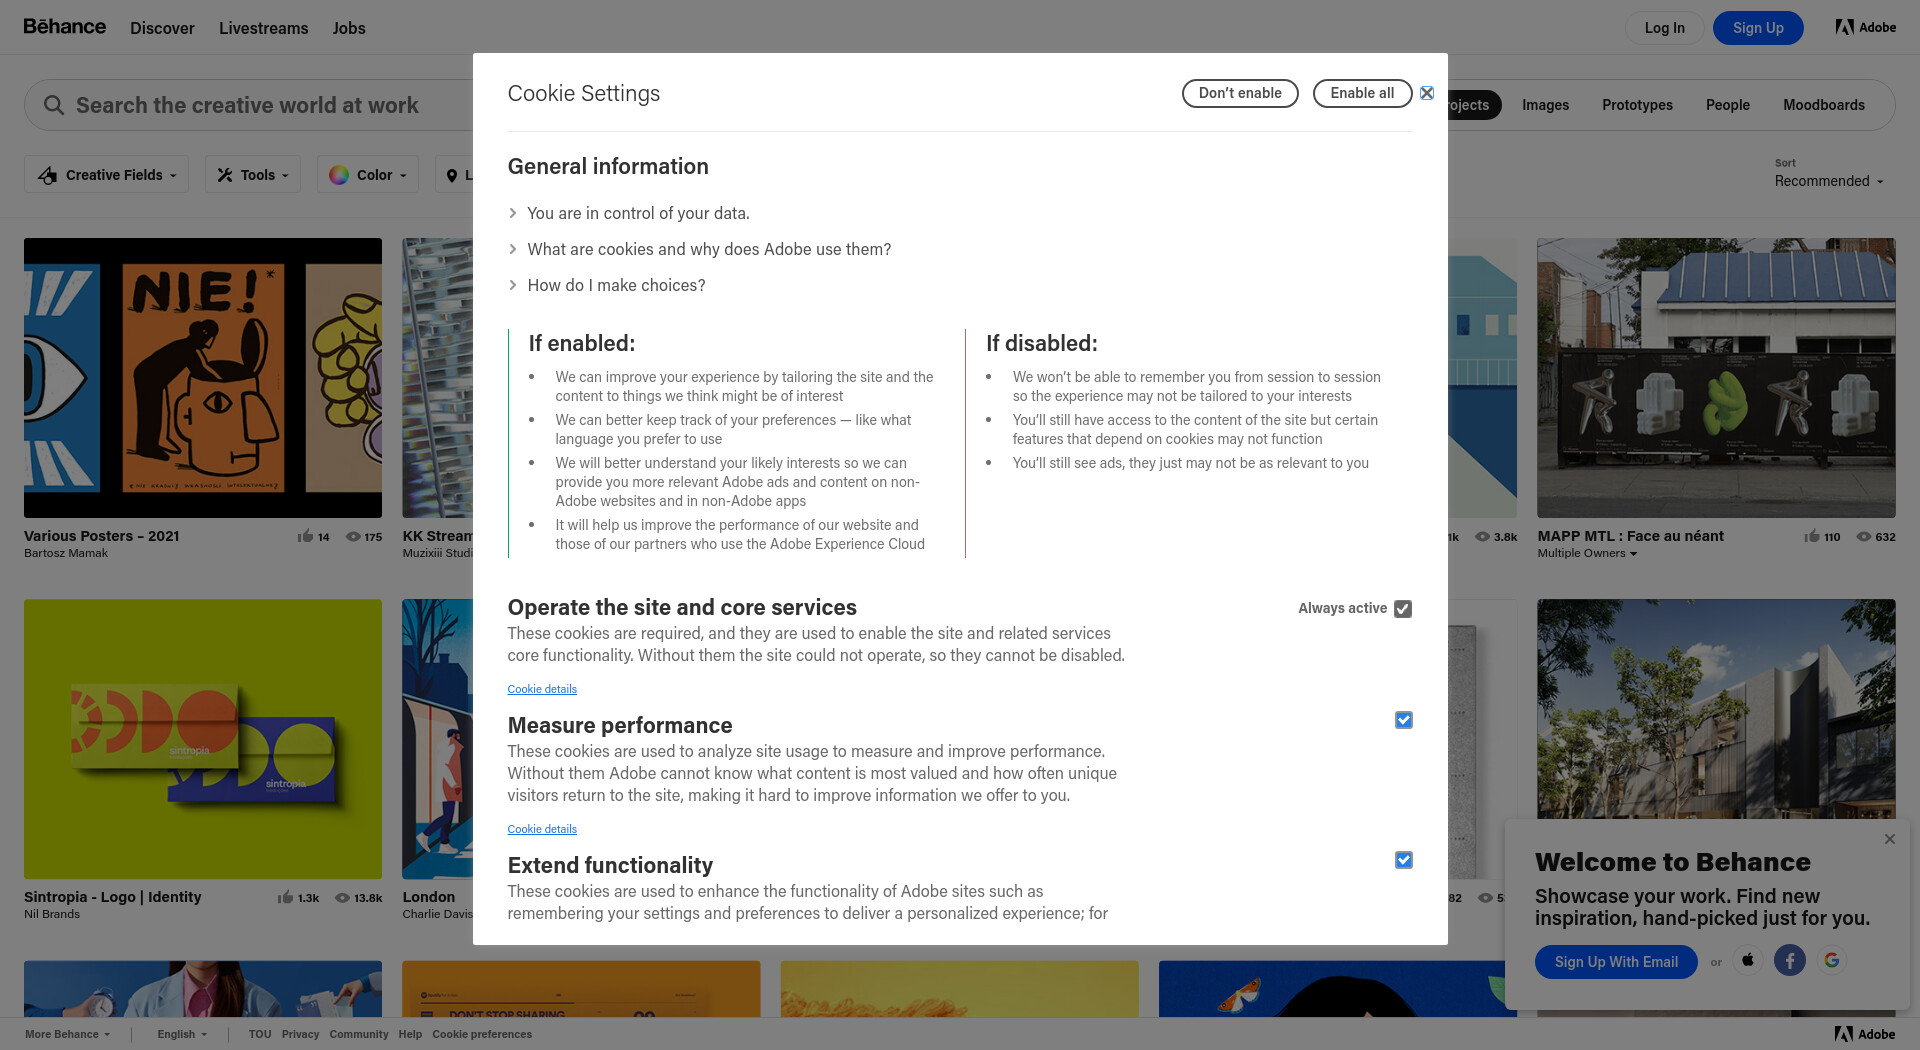
Task: Click the search magnifier icon
Action: click(54, 105)
